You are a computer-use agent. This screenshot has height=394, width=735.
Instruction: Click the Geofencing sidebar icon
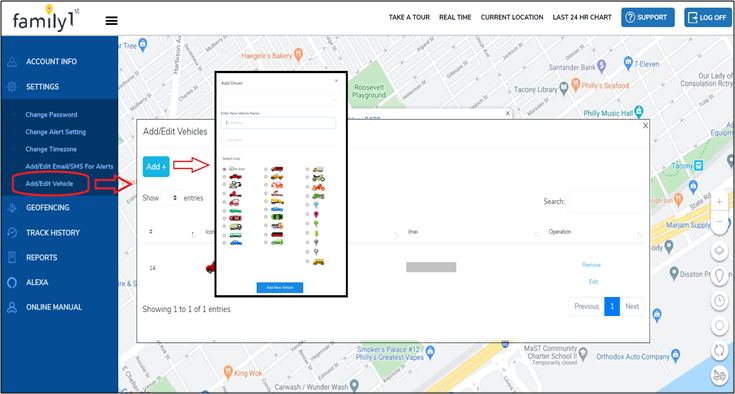point(12,208)
